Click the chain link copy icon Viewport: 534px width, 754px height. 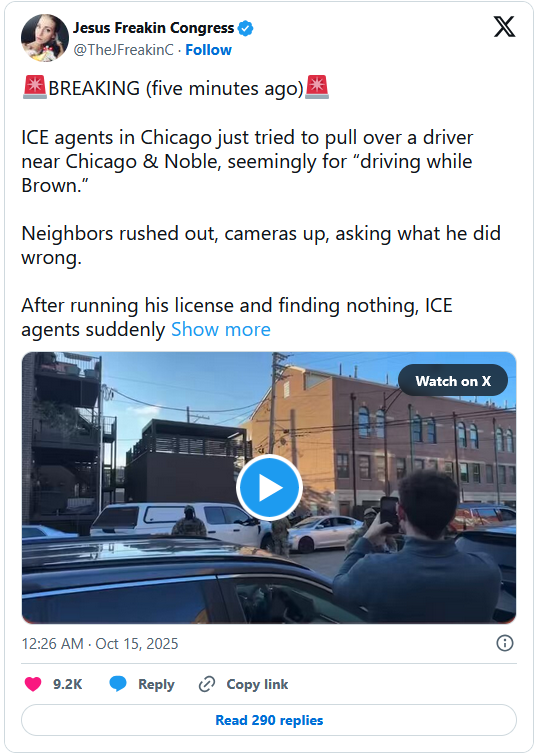[x=207, y=684]
